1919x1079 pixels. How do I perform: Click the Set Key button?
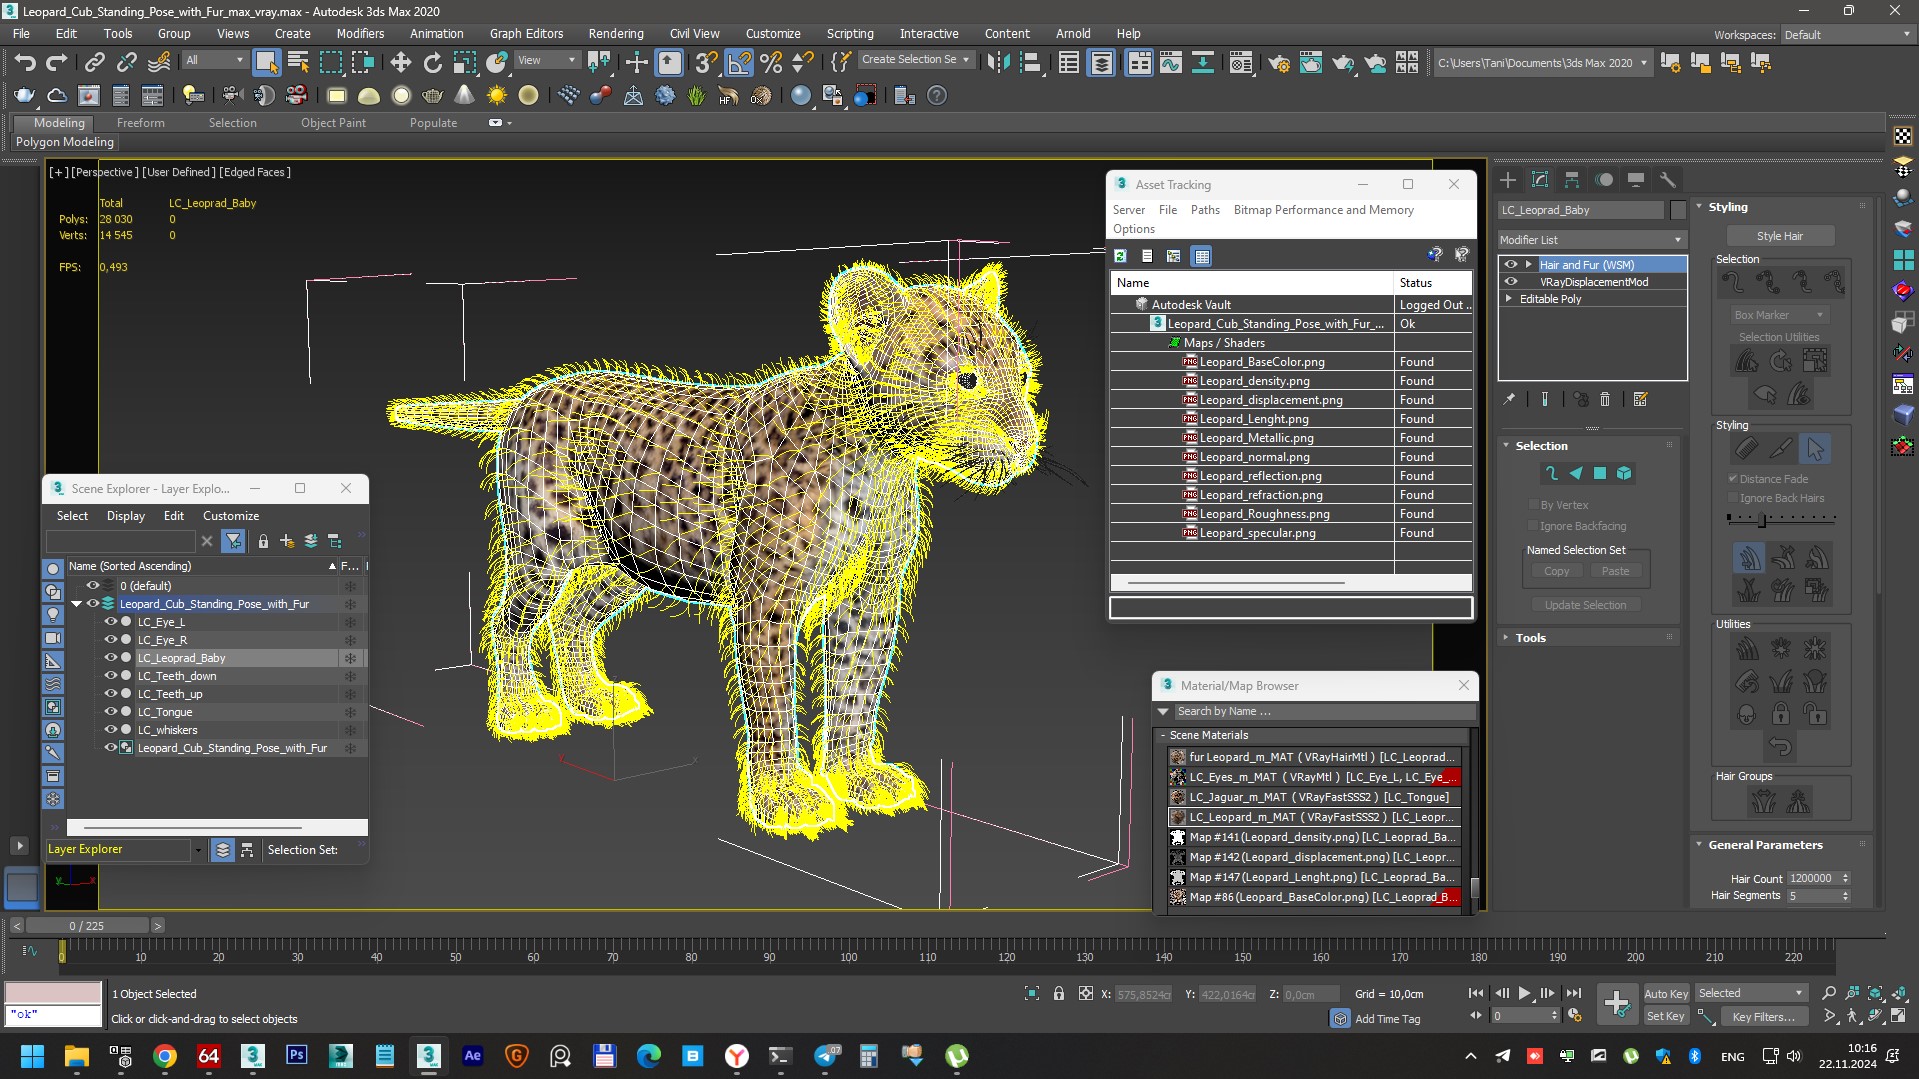(1666, 1017)
